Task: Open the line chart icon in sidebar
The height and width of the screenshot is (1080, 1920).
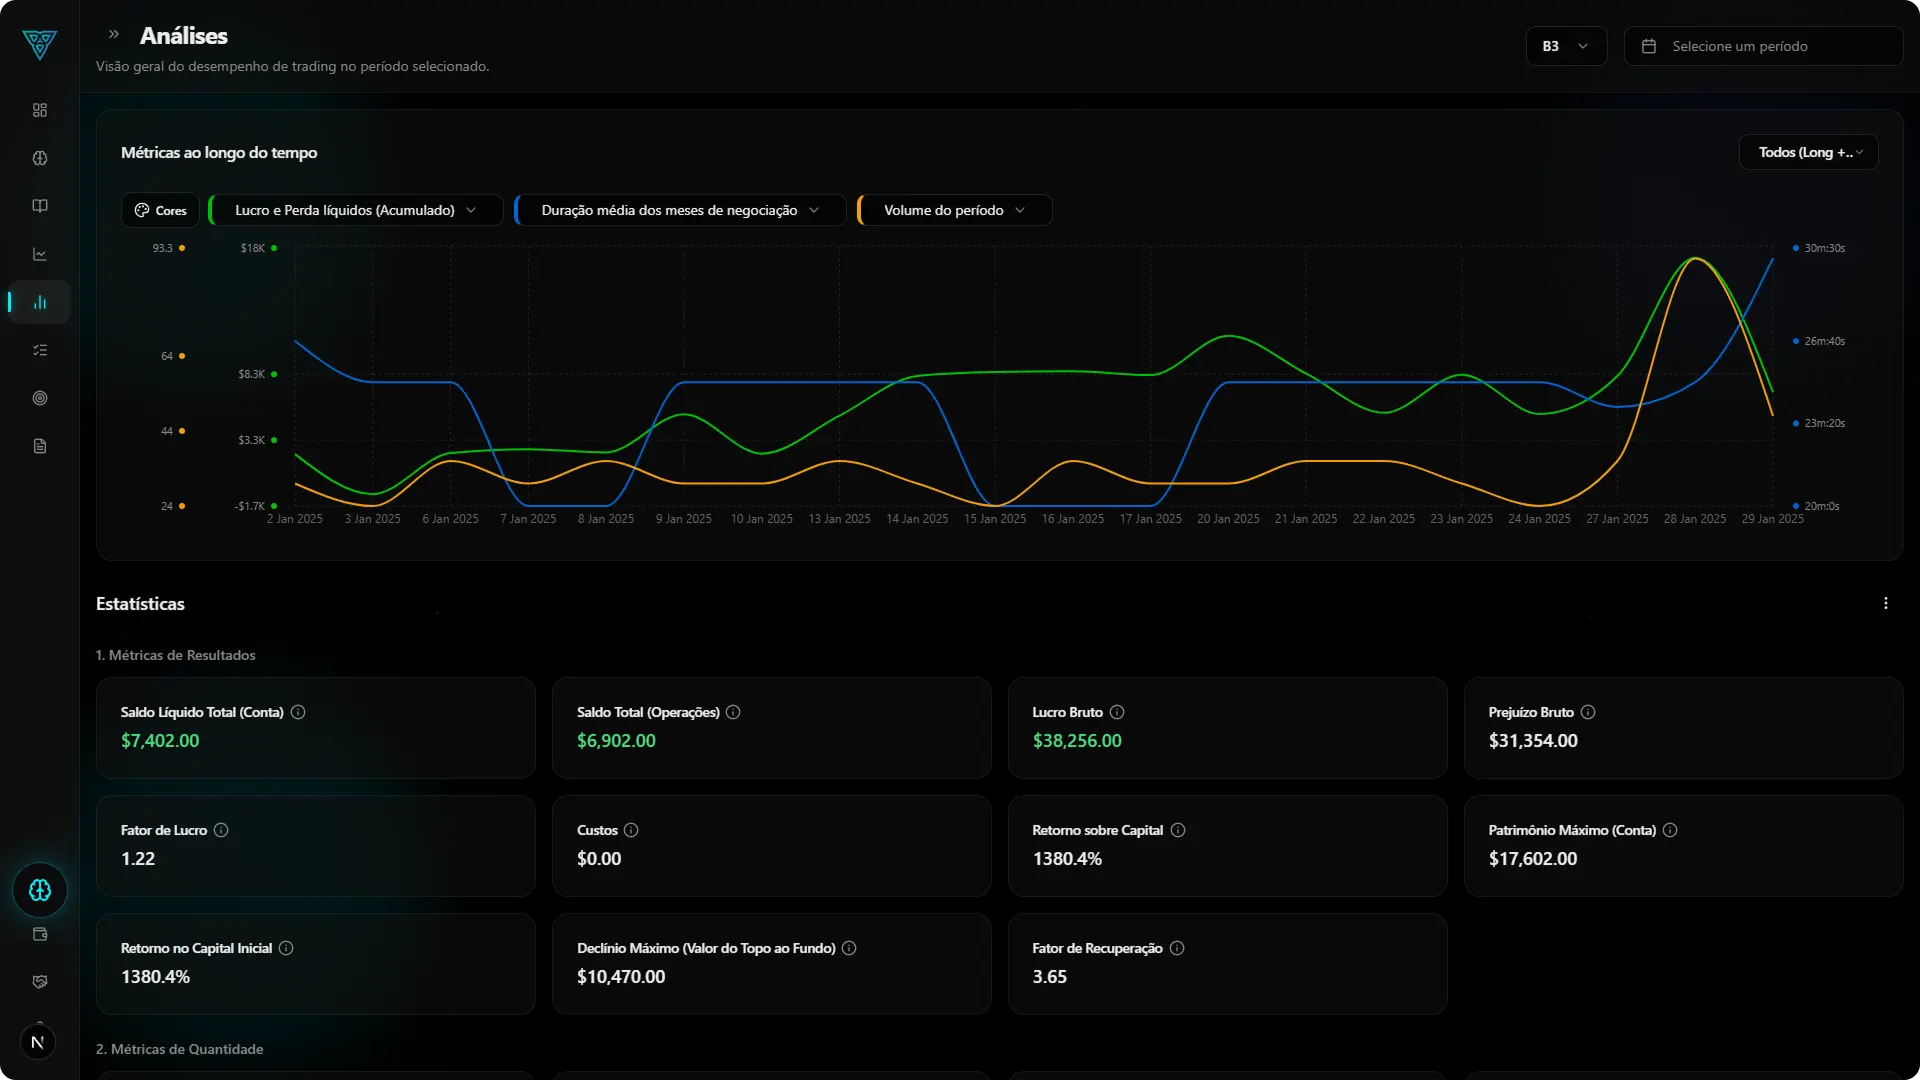Action: click(x=40, y=254)
